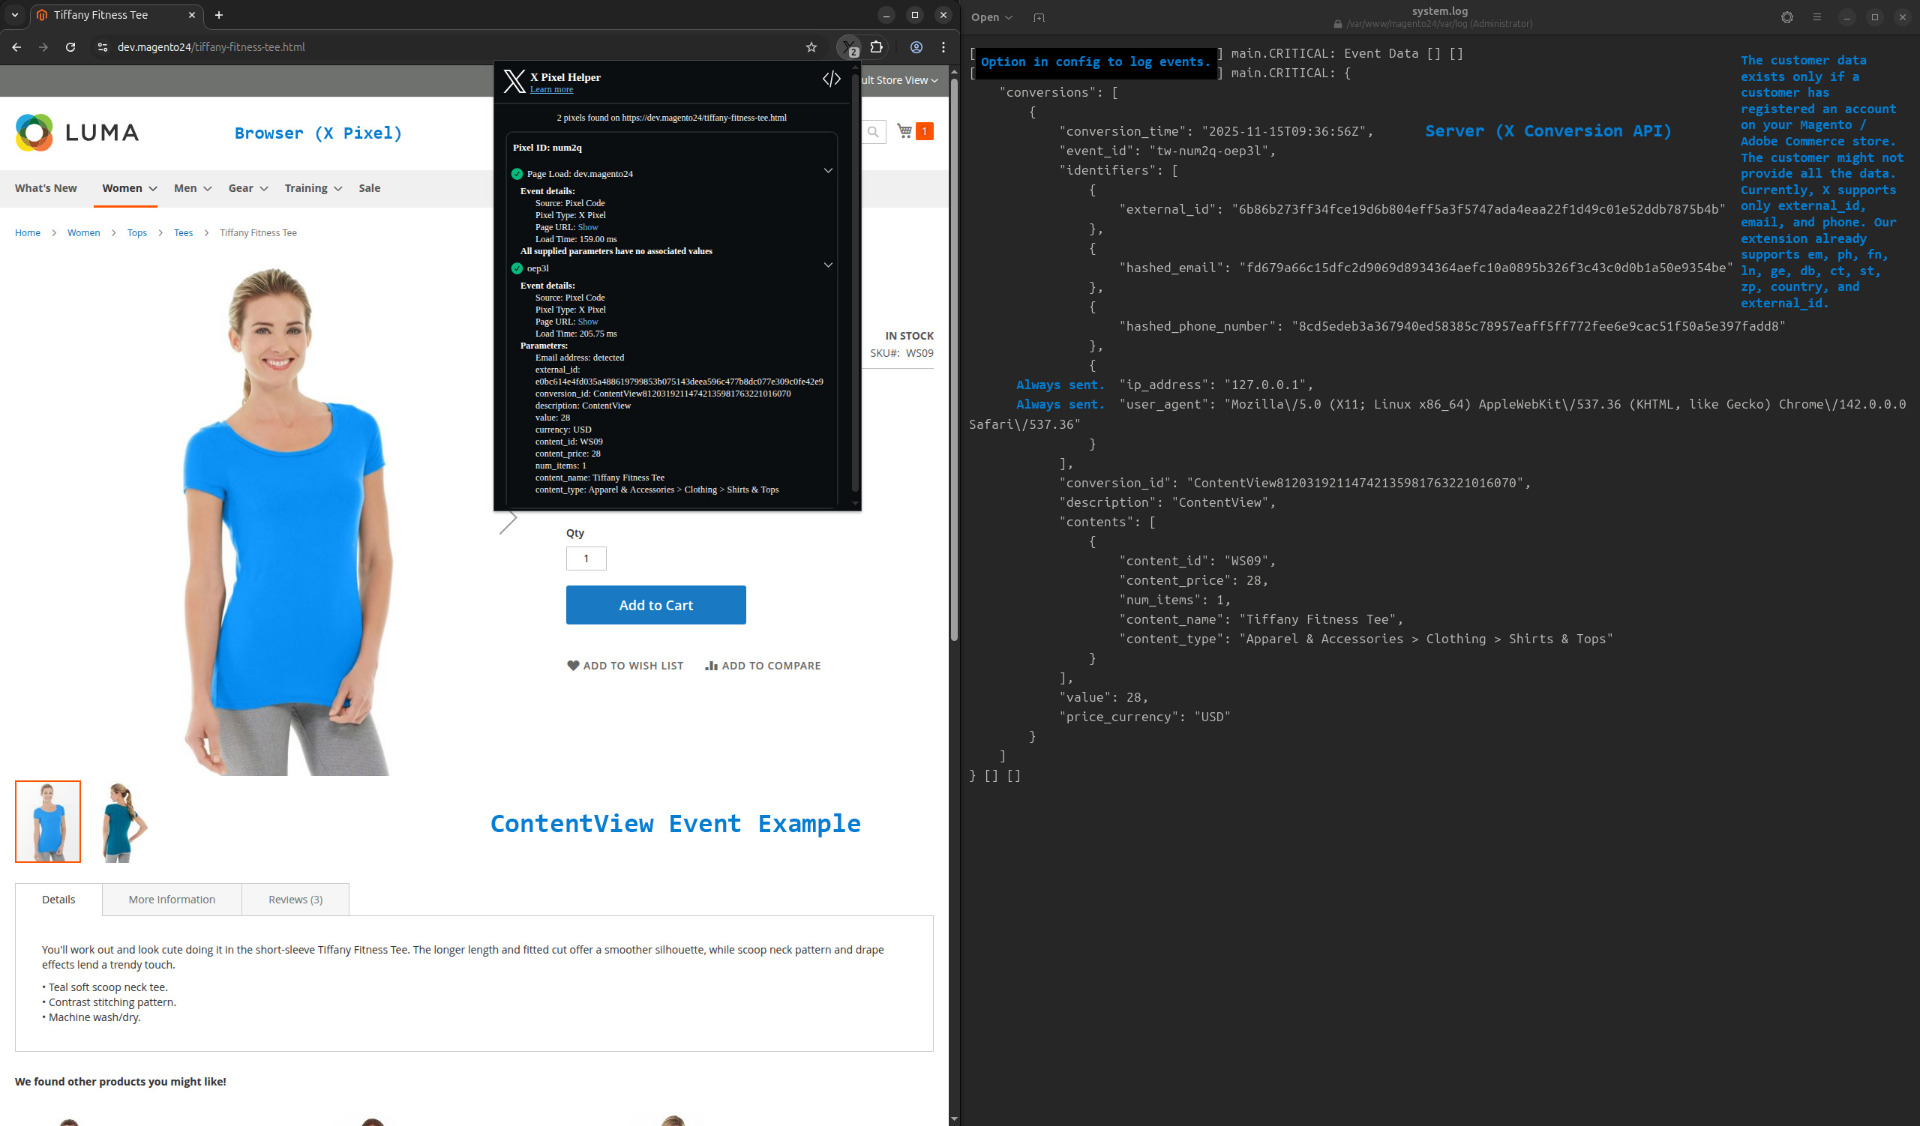
Task: Click Add to Wish List
Action: tap(625, 665)
